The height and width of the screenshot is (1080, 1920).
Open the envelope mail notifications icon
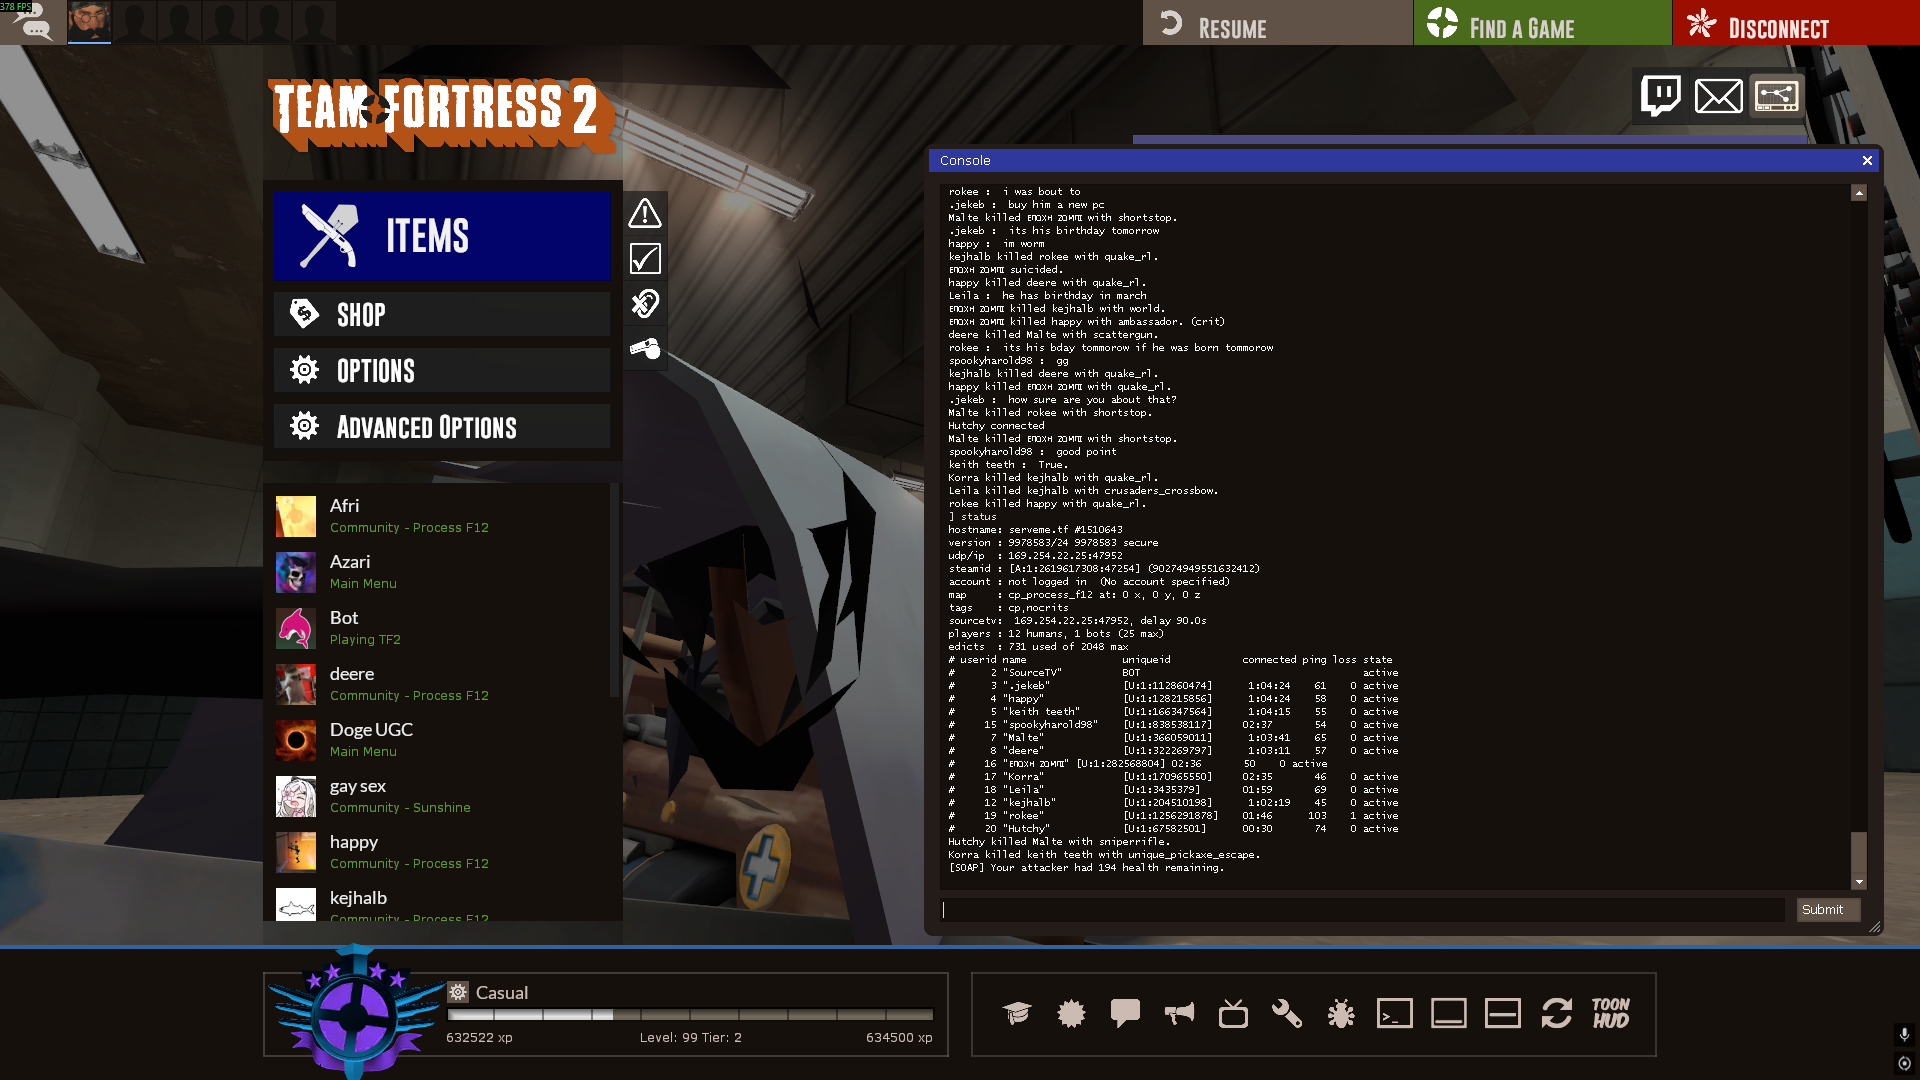(x=1719, y=96)
